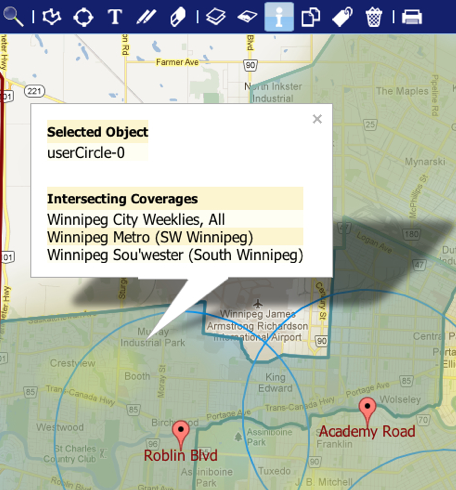Screen dimensions: 456x490
Task: Click the Assiniboine Park tree symbol
Action: [x=238, y=436]
